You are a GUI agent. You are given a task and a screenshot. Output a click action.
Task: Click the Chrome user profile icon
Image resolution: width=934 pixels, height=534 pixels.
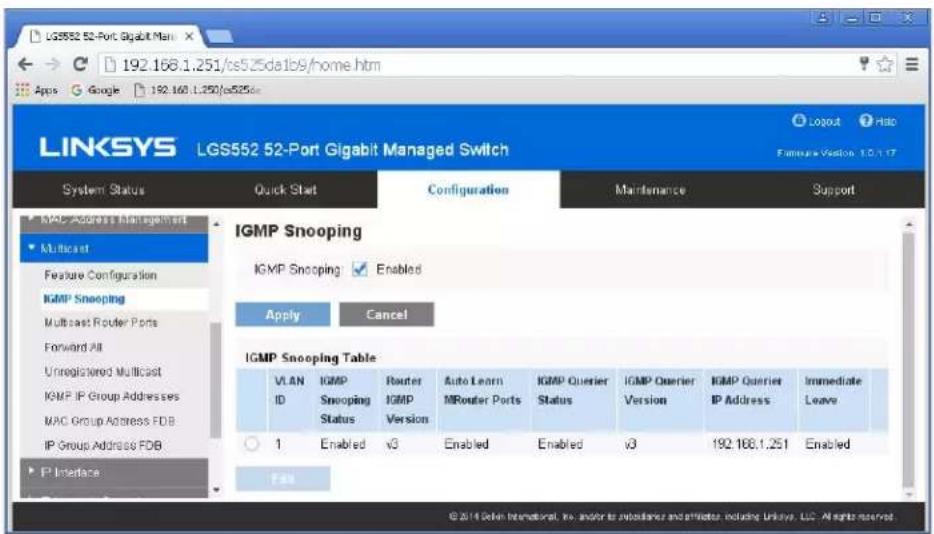823,18
